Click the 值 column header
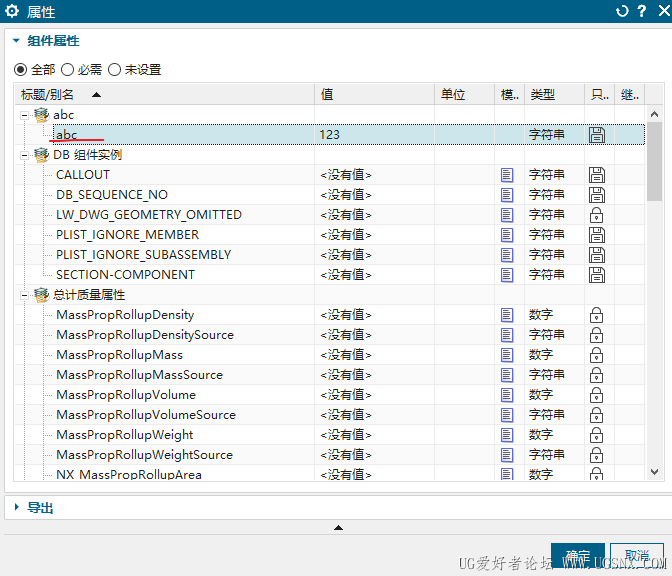The height and width of the screenshot is (576, 672). coord(375,94)
